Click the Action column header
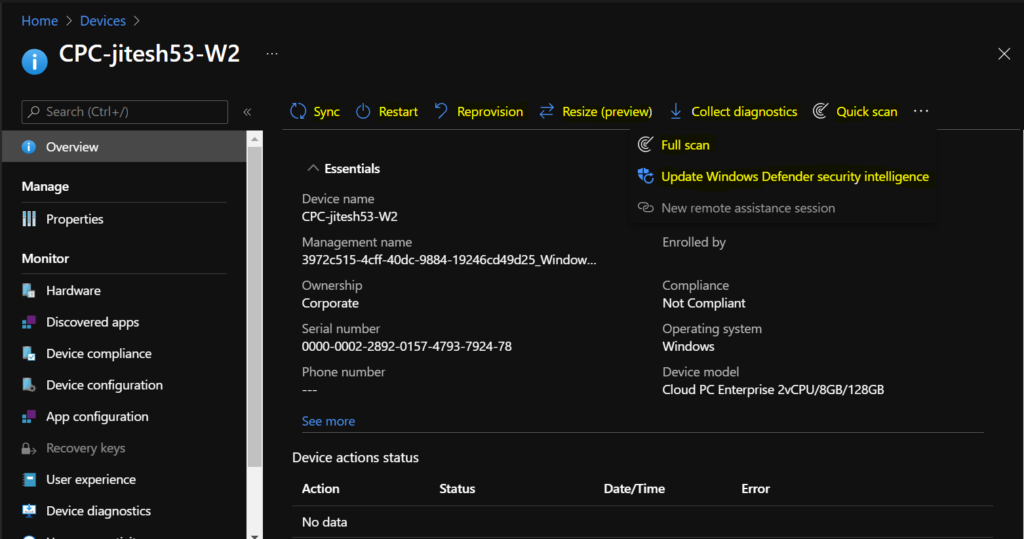The image size is (1024, 539). [x=320, y=489]
